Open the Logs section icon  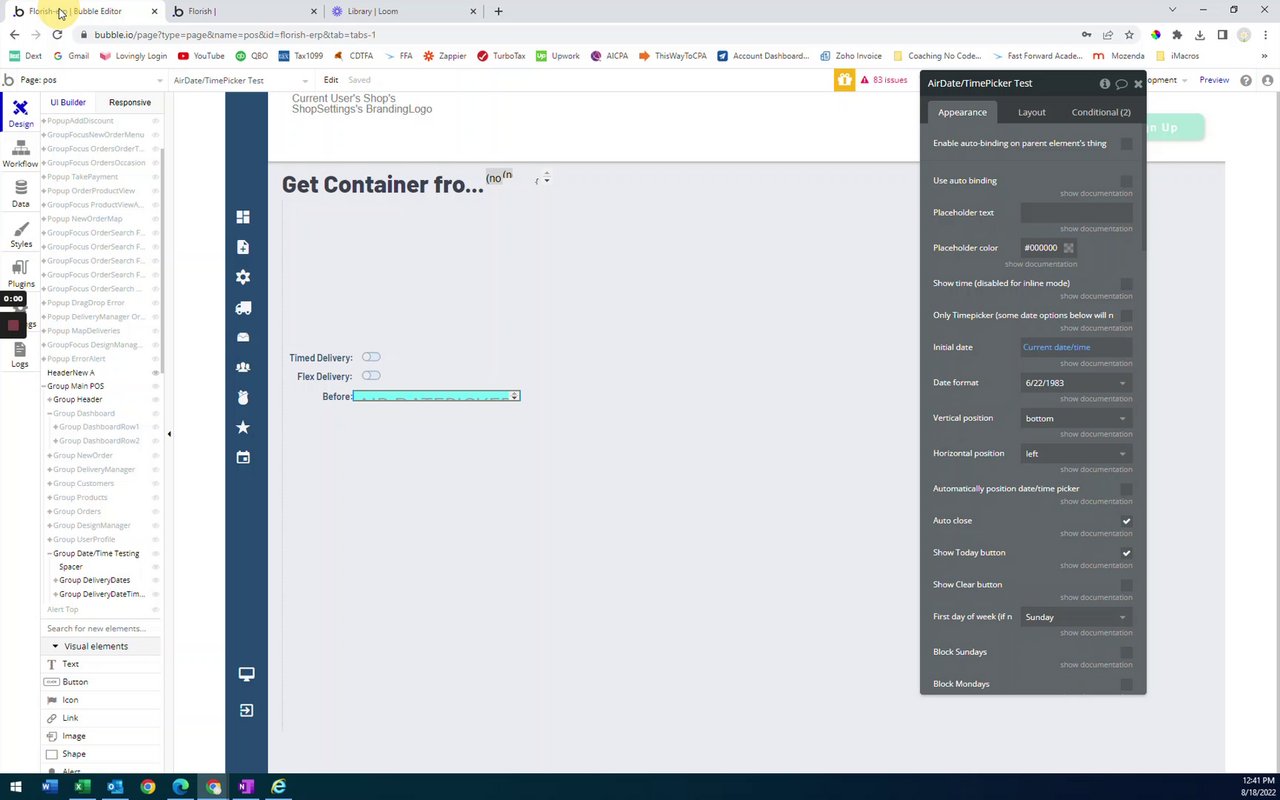[20, 354]
